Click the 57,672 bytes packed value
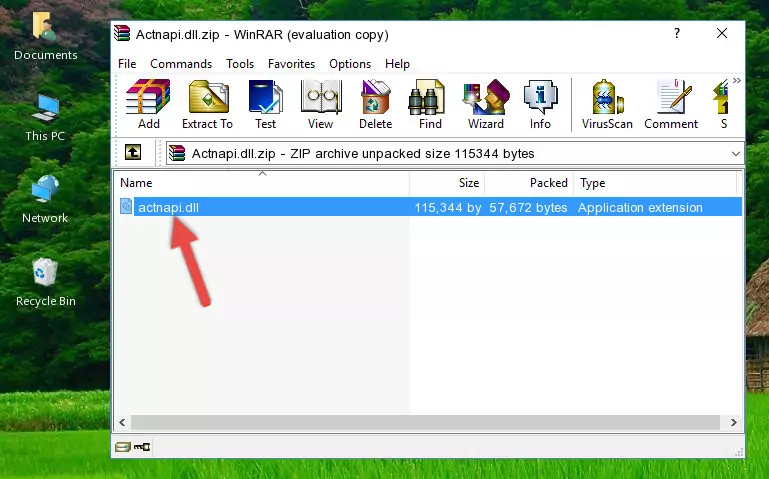 click(528, 207)
